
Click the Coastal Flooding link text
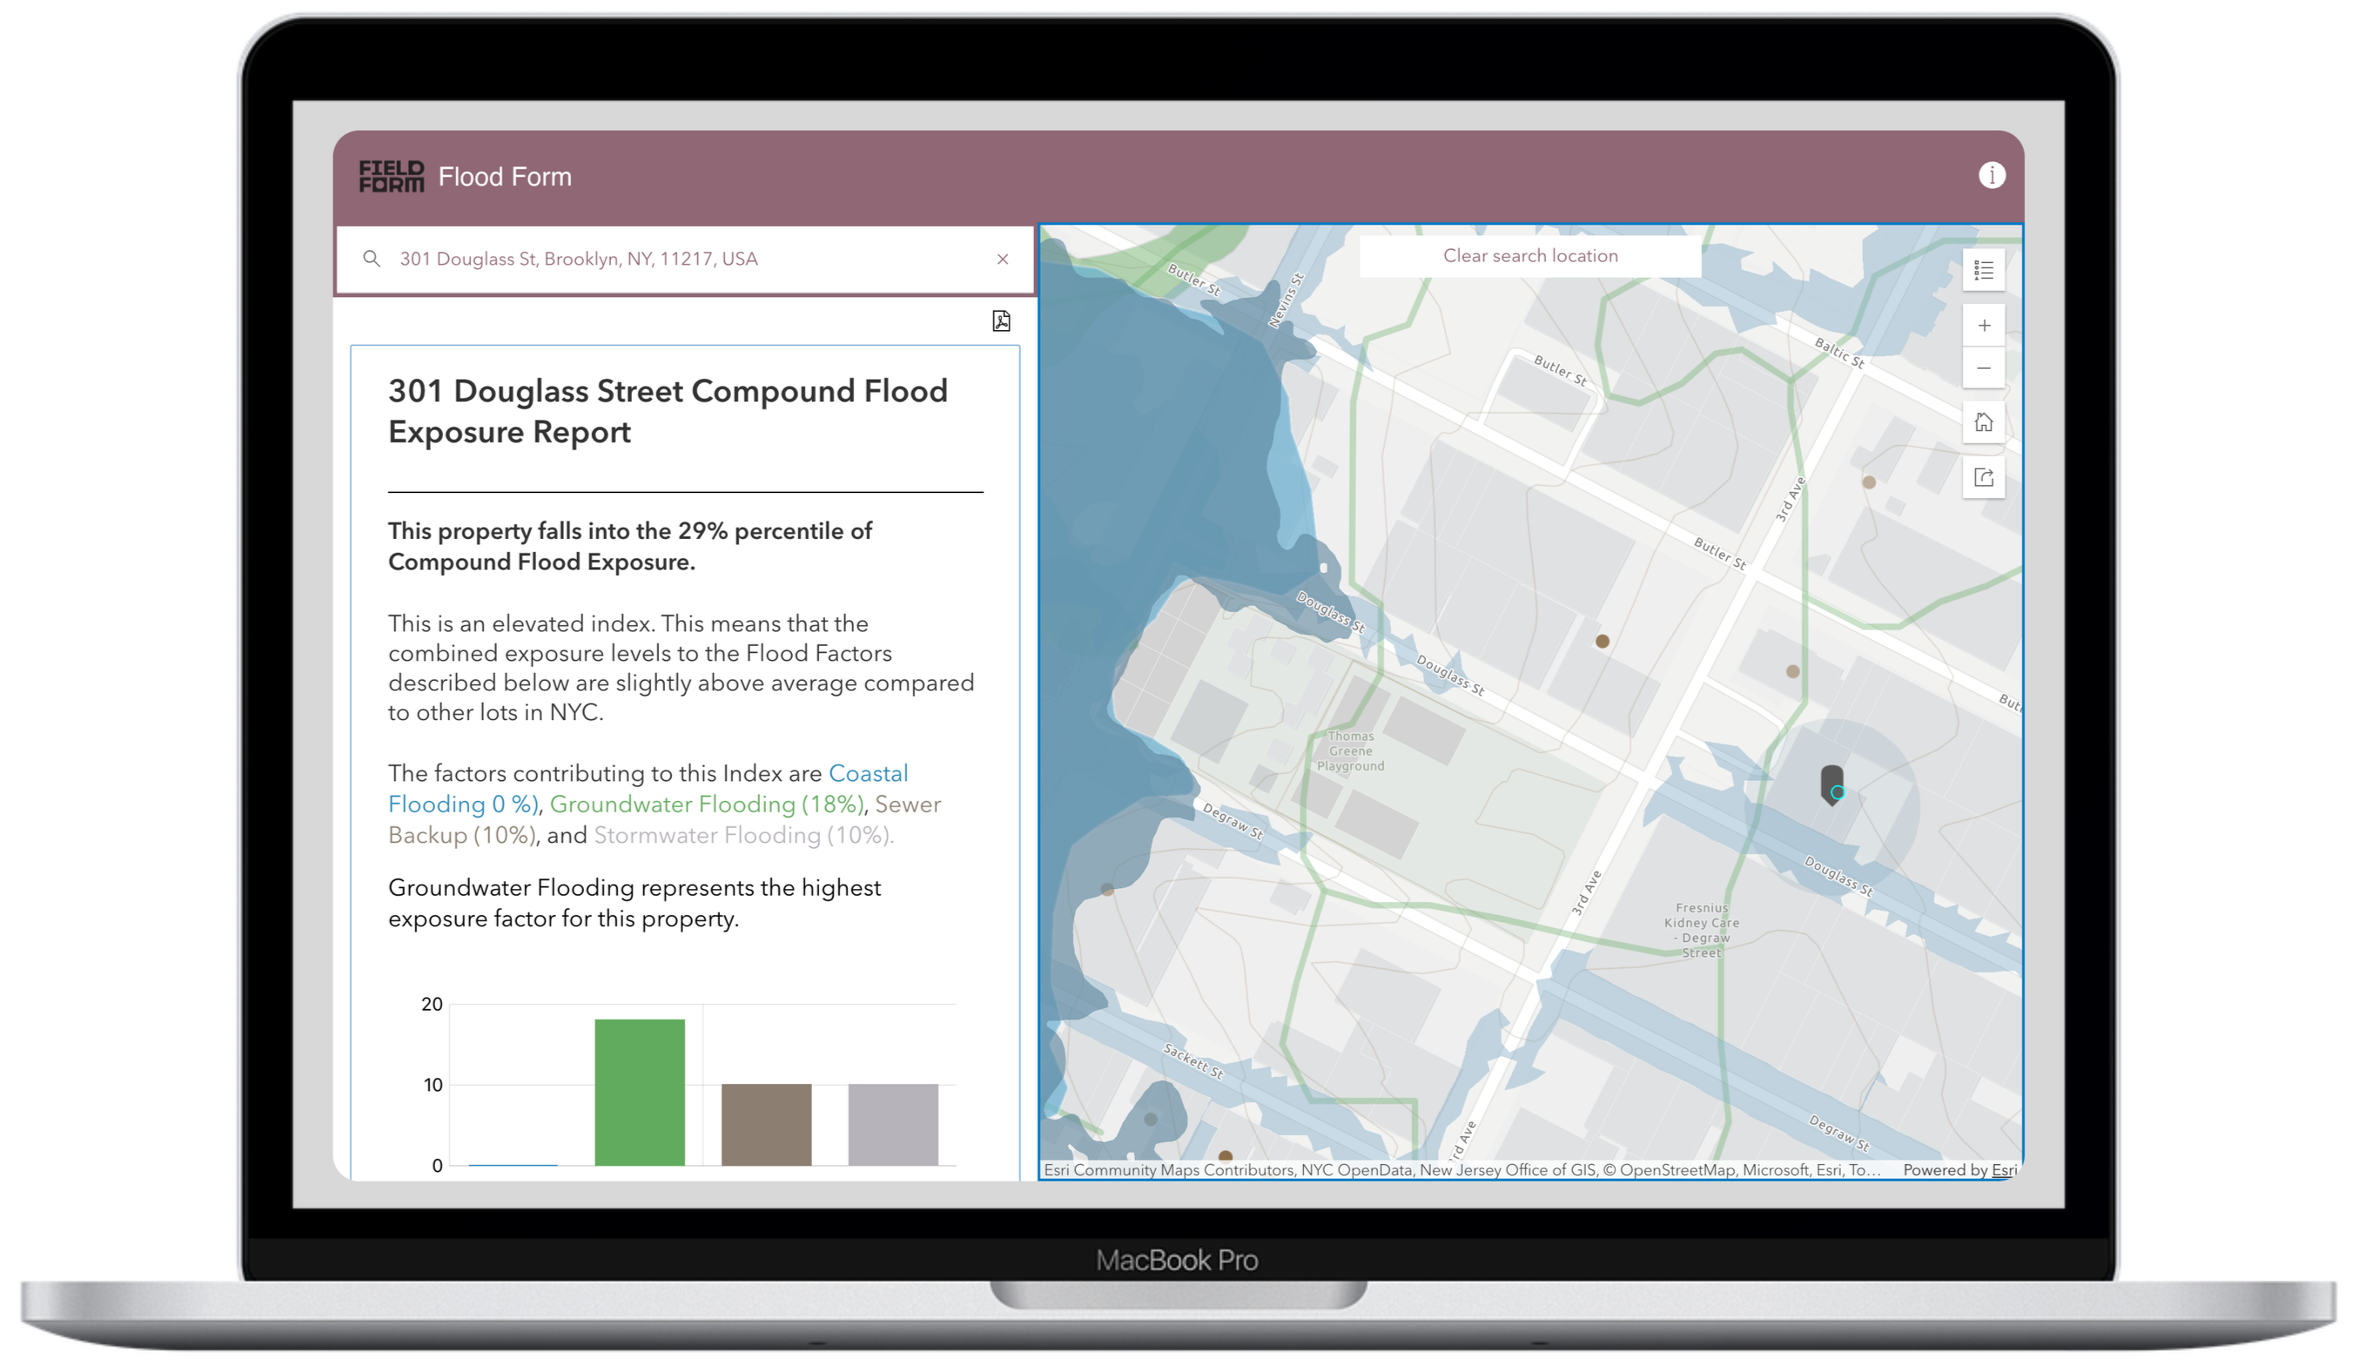tap(868, 774)
